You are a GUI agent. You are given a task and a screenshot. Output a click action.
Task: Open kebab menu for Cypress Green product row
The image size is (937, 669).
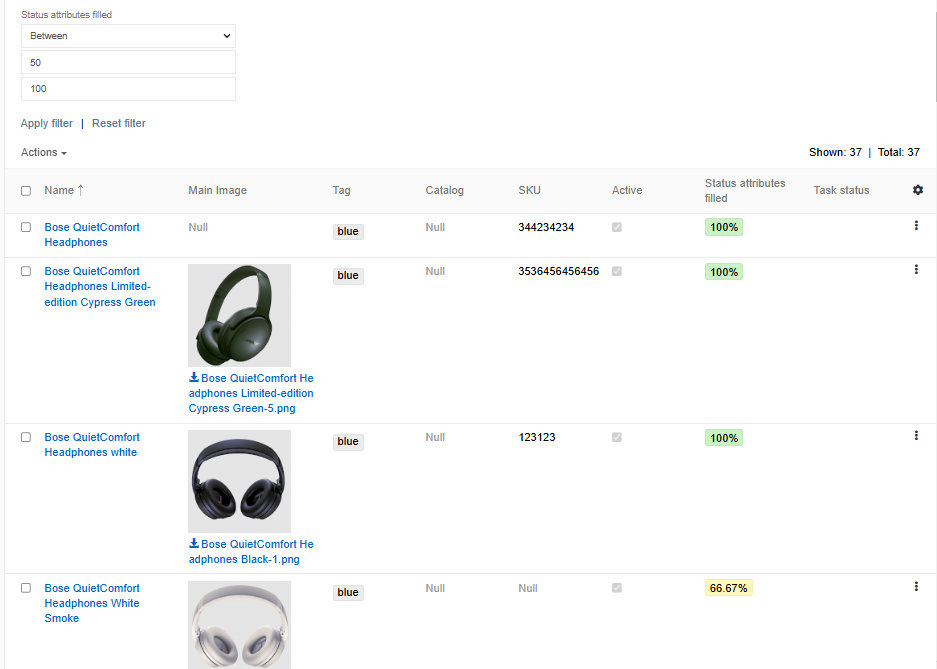[916, 269]
